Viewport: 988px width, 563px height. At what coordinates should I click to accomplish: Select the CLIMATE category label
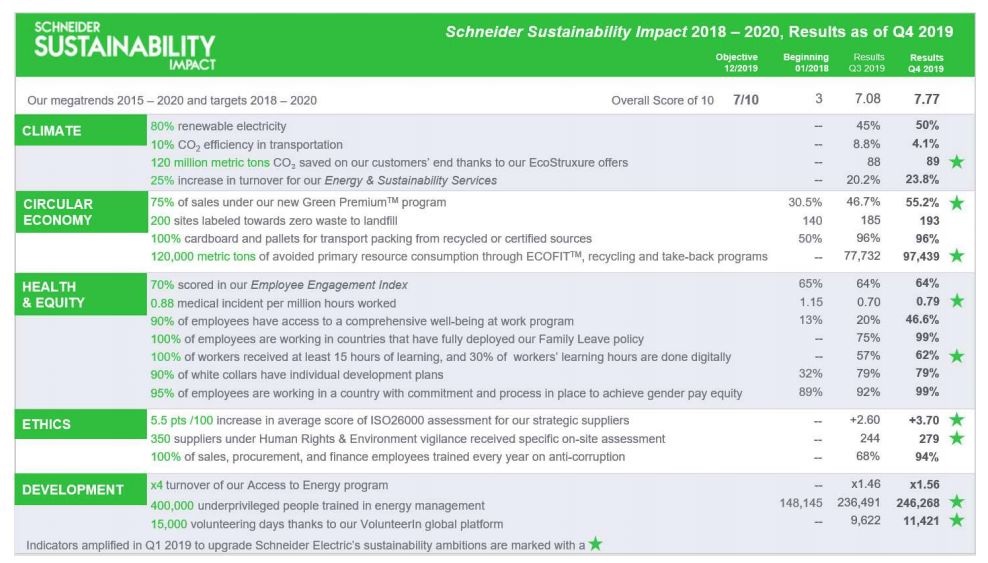81,130
